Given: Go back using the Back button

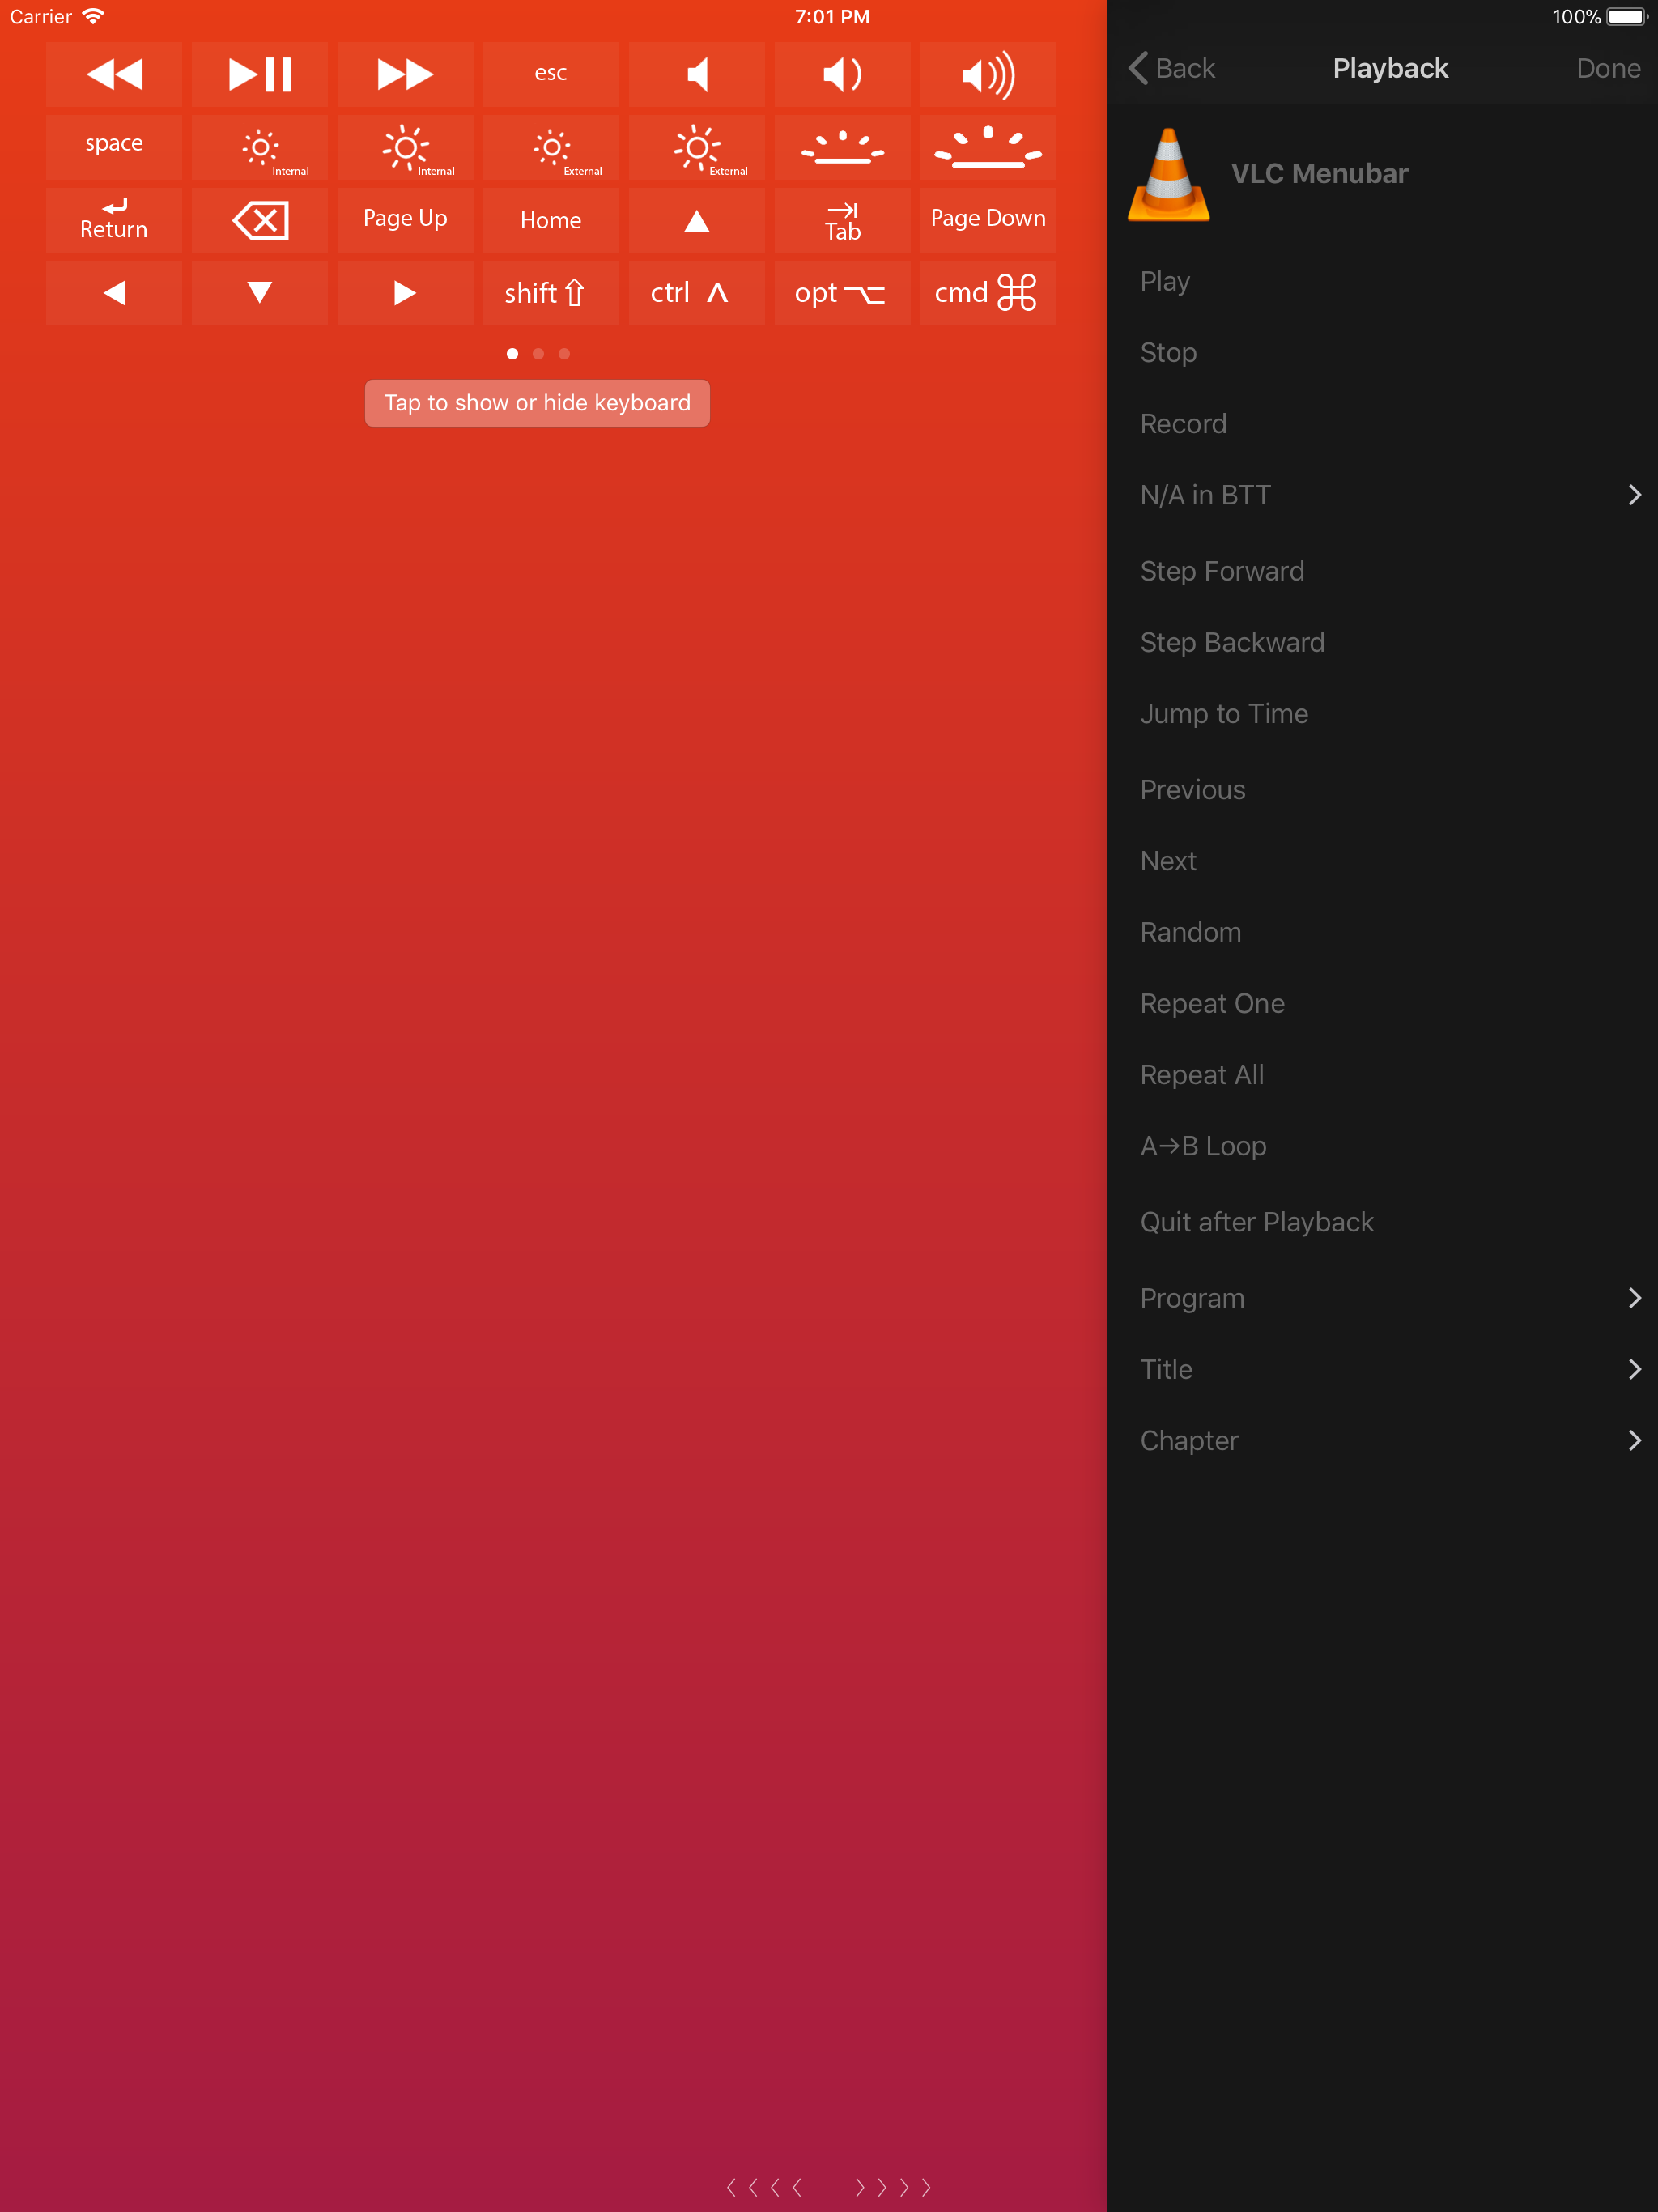Looking at the screenshot, I should pos(1172,68).
